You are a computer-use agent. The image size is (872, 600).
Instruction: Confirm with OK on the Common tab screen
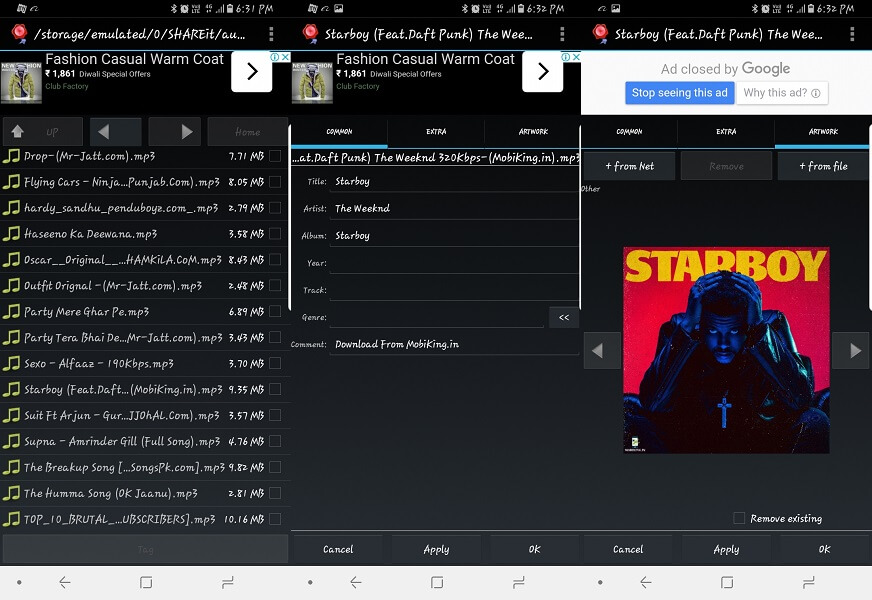534,549
